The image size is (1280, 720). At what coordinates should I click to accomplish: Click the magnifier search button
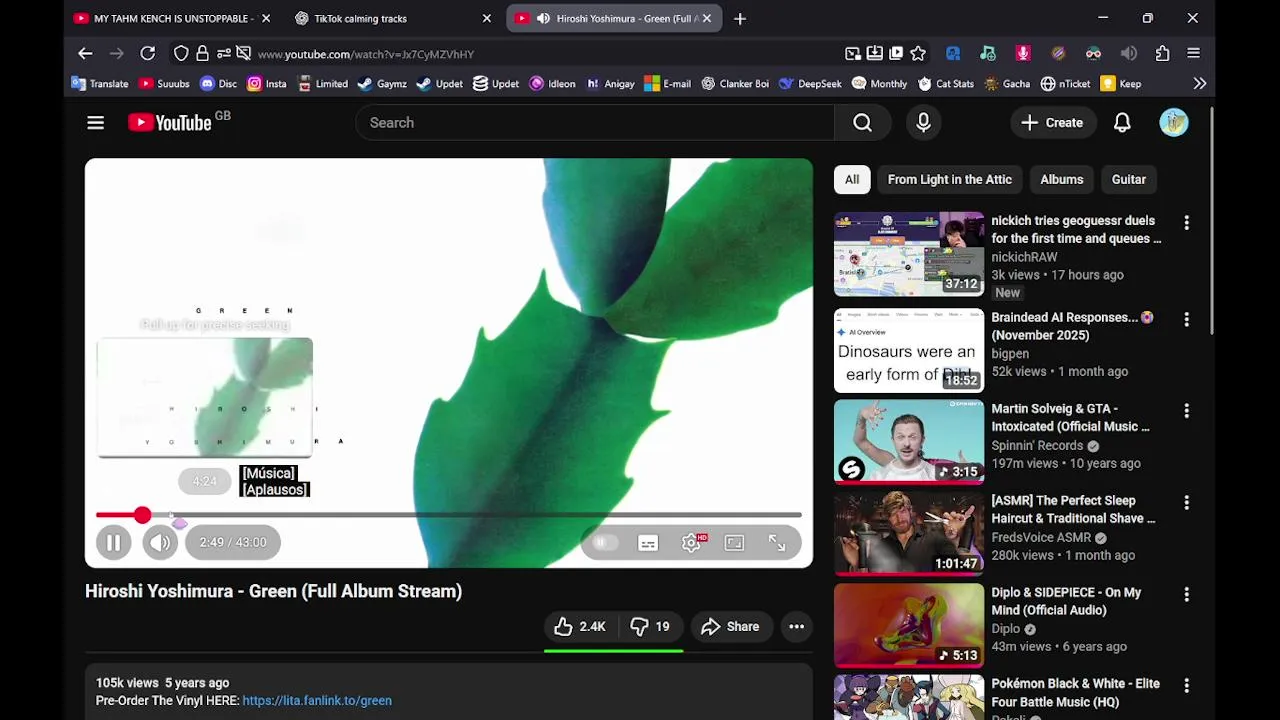click(x=862, y=122)
